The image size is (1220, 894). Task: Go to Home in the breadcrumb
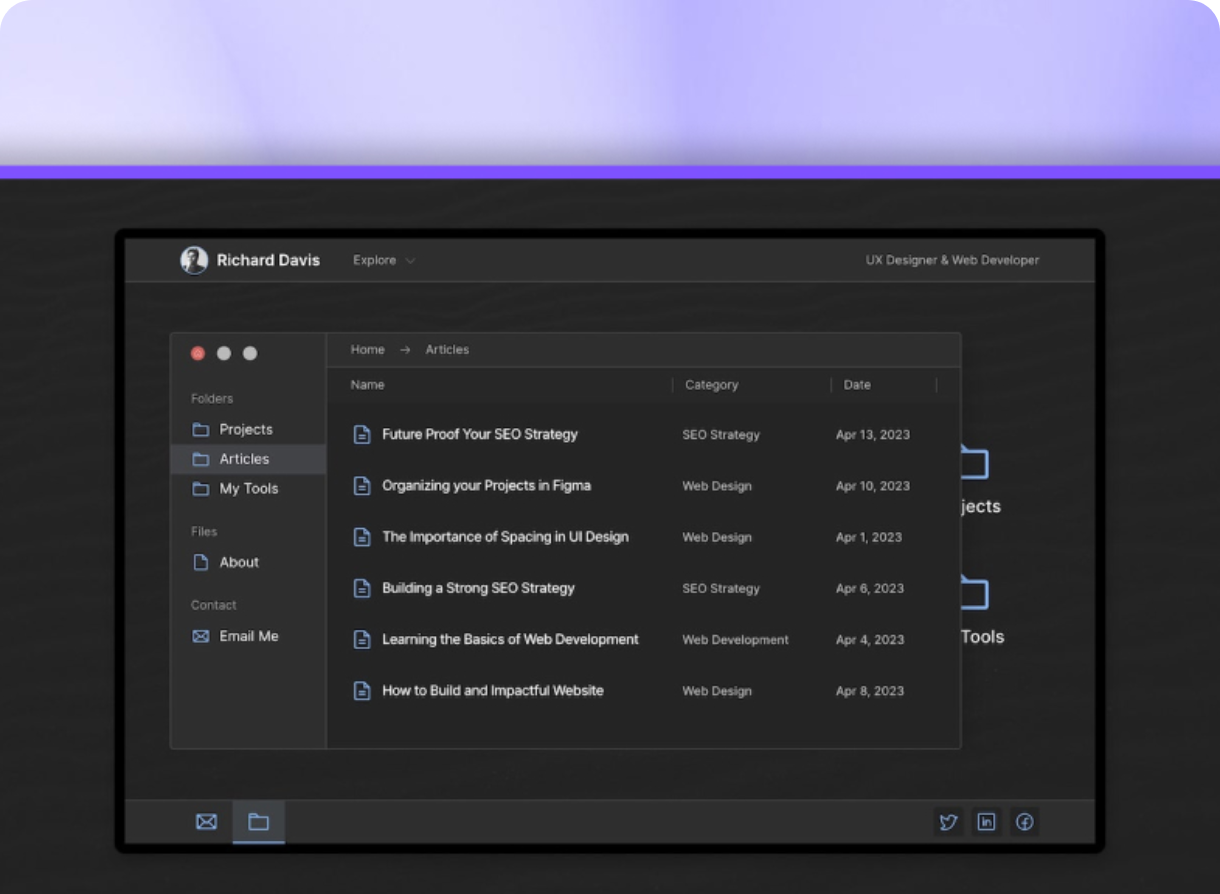368,350
